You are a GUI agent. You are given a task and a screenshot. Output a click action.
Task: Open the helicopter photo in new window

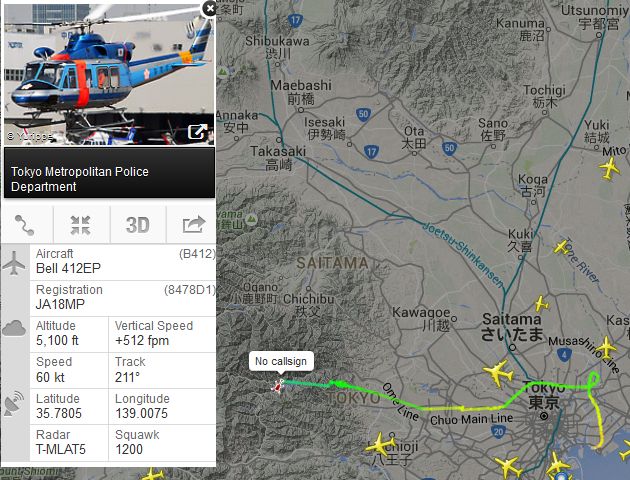197,131
